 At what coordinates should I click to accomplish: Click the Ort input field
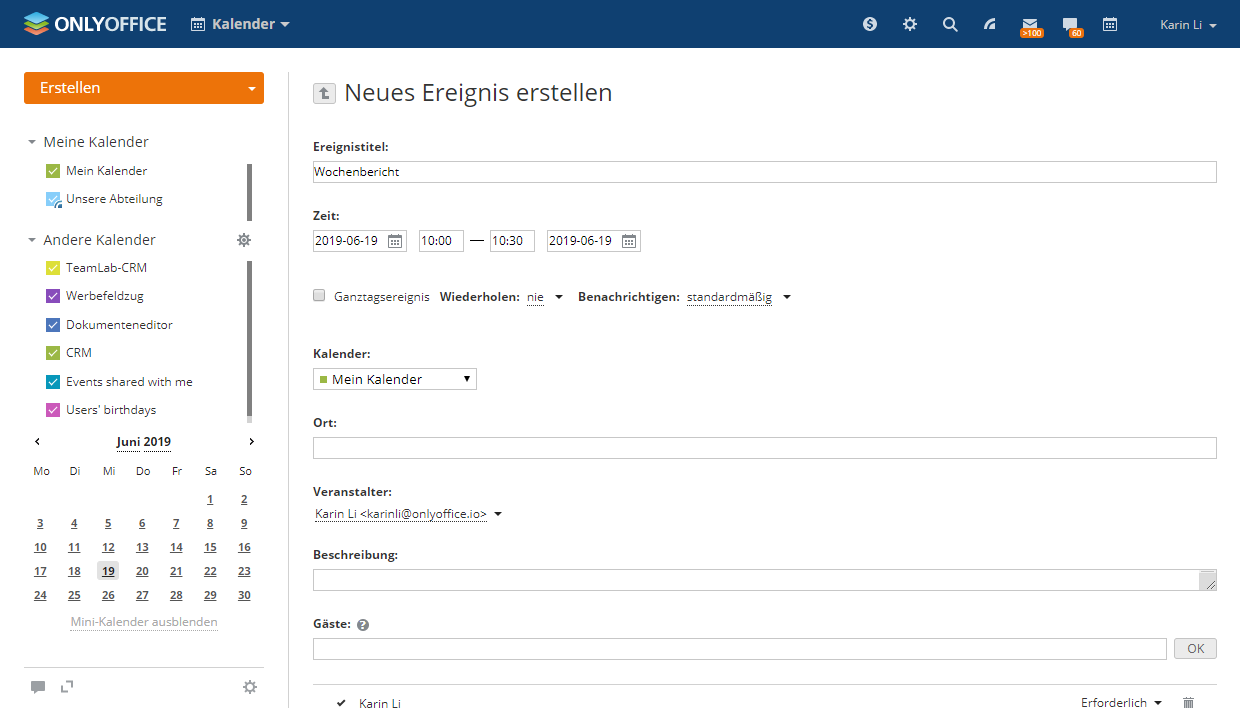[764, 448]
